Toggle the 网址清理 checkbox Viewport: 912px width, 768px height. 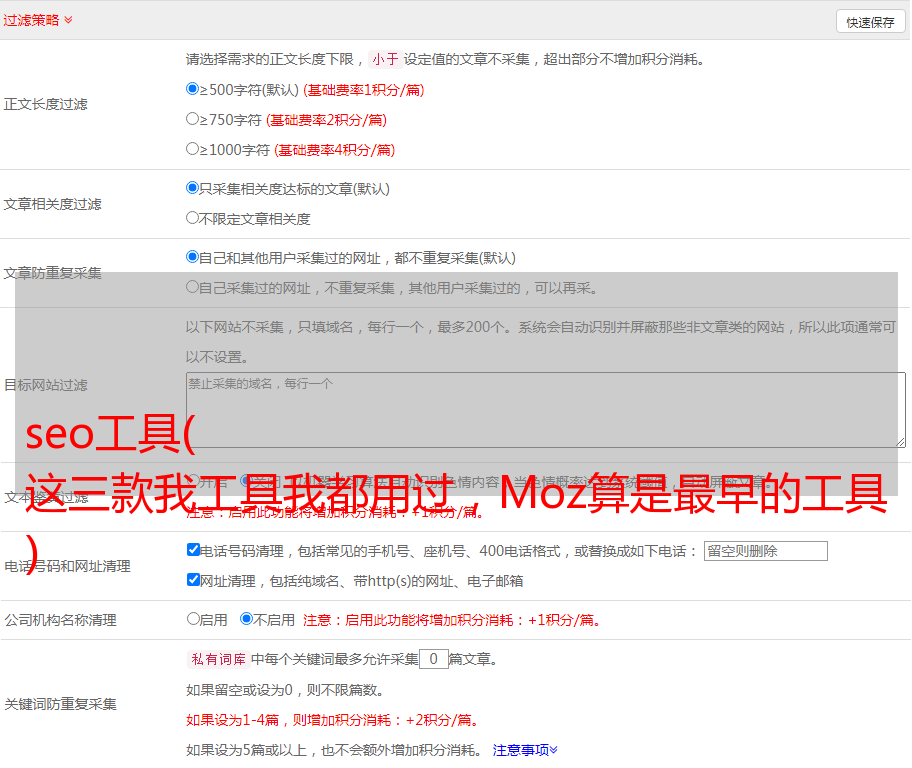tap(194, 579)
